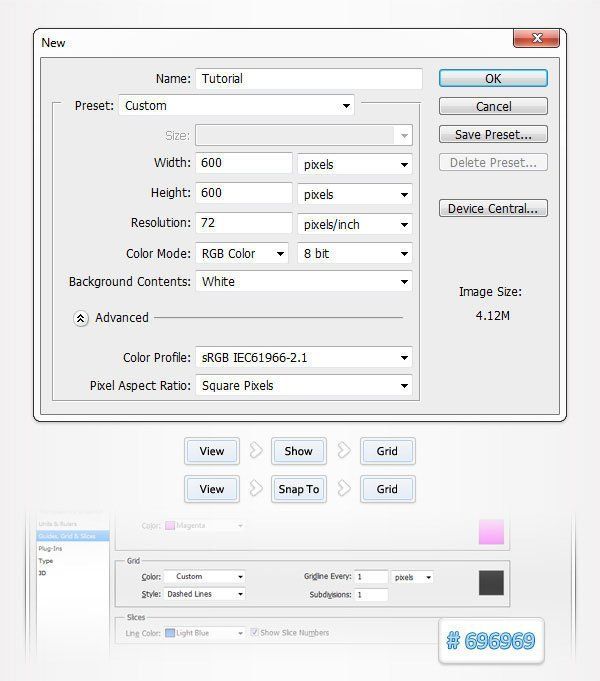Open the Magenta color dropdown
Image resolution: width=600 pixels, height=681 pixels.
pos(205,526)
